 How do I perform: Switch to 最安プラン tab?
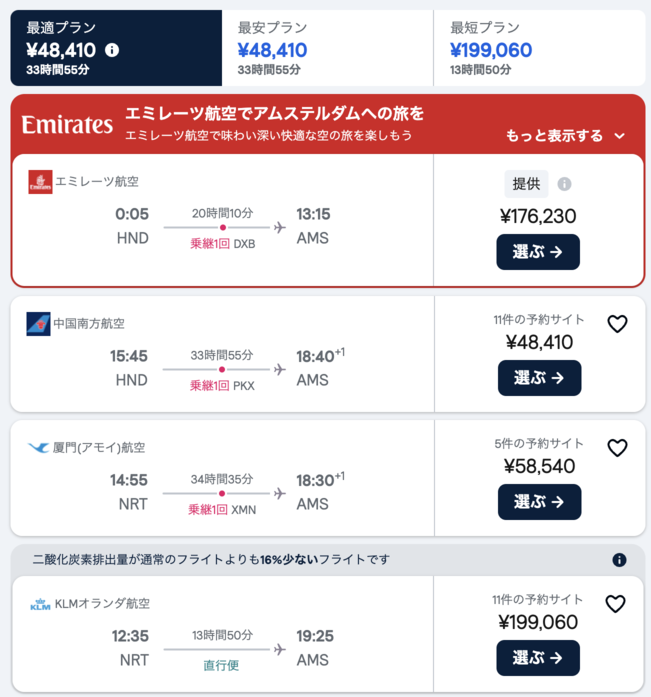(x=327, y=48)
